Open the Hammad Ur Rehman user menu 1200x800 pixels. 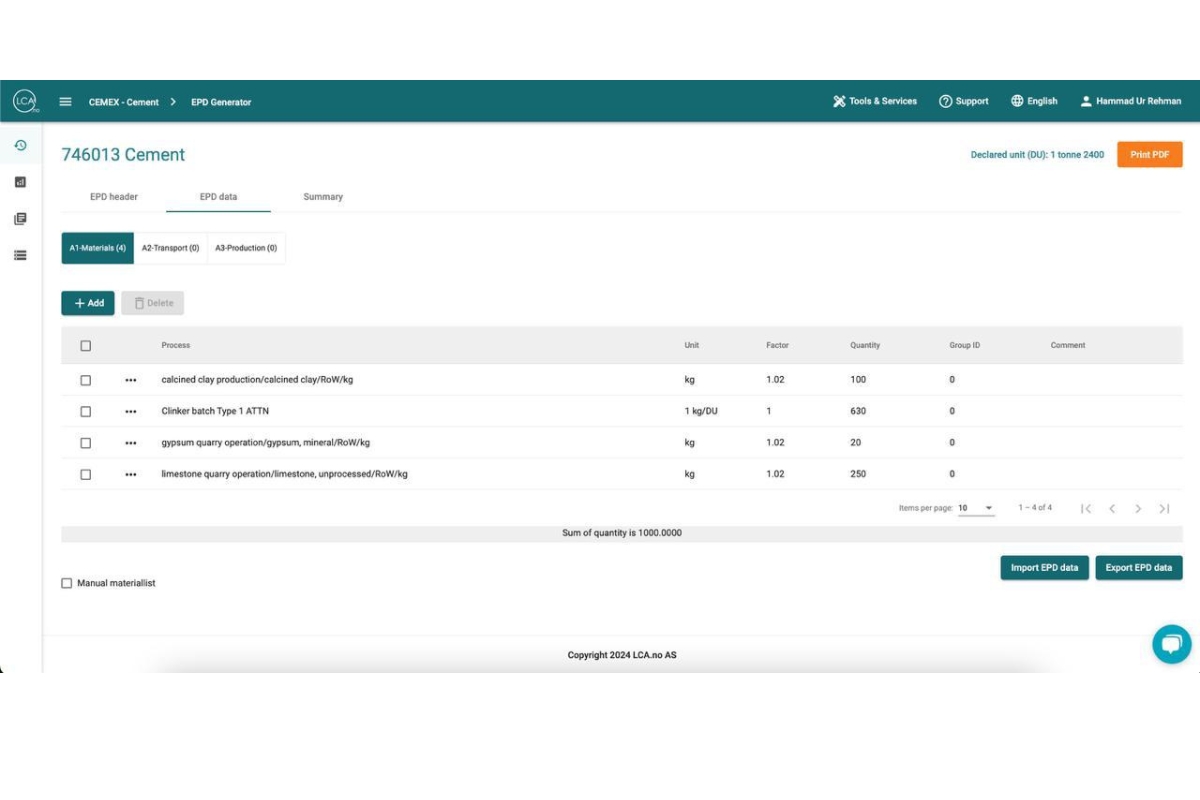(1131, 101)
